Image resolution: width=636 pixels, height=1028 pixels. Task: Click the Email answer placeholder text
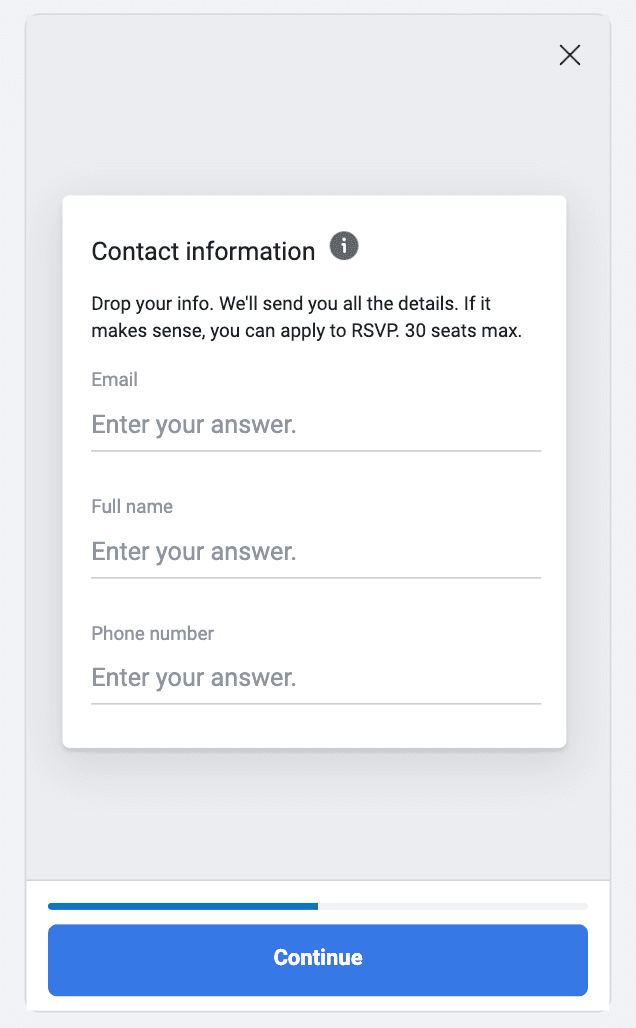pos(193,424)
